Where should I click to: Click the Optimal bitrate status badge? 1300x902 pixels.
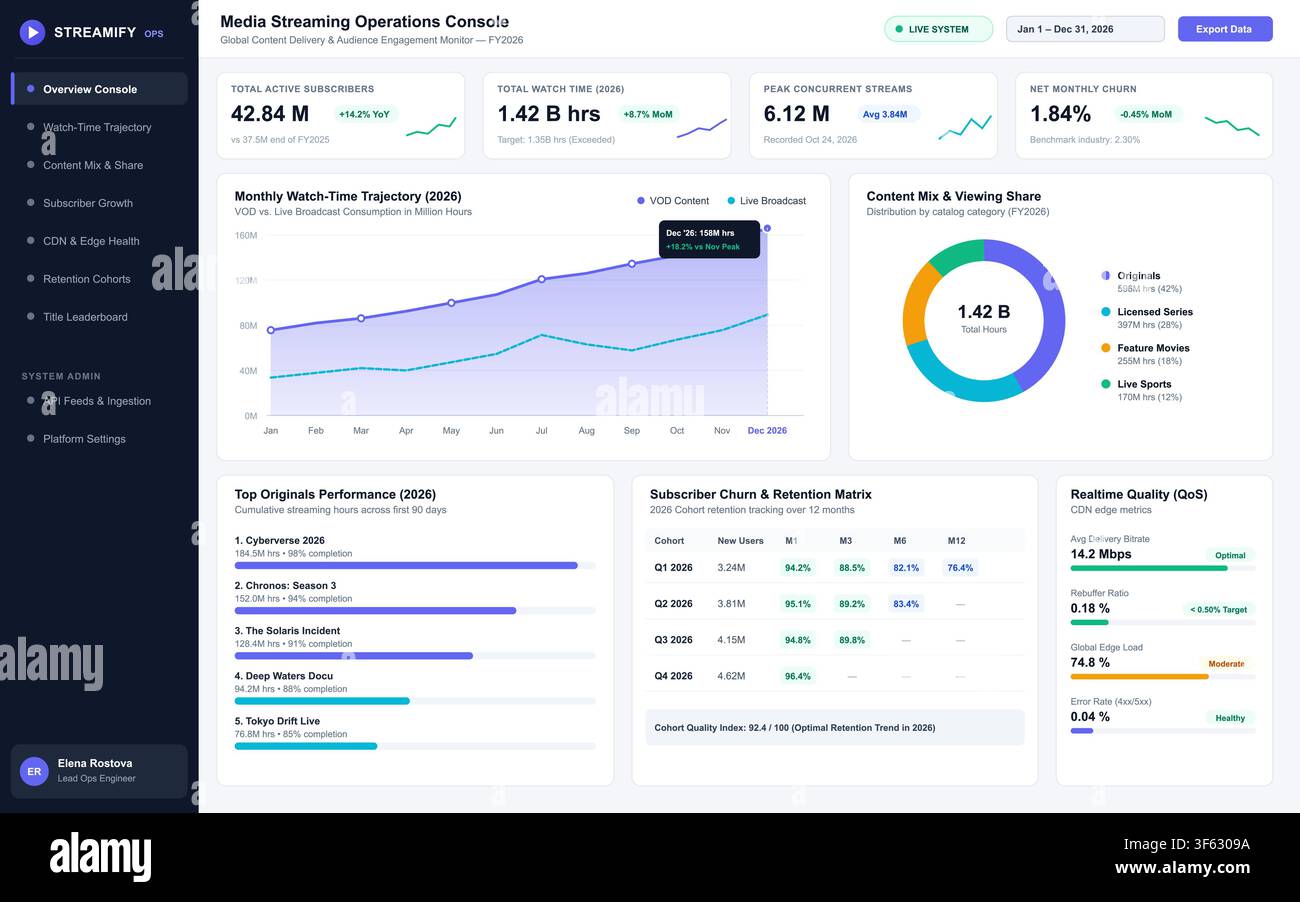1230,555
